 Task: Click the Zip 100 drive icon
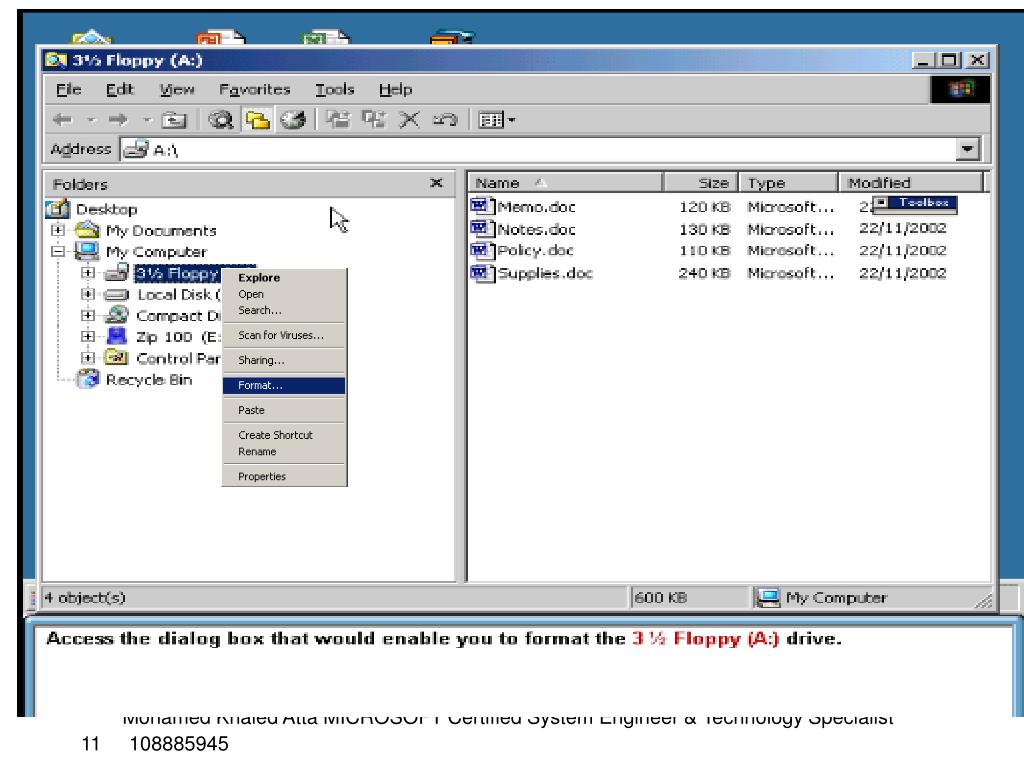pos(117,336)
